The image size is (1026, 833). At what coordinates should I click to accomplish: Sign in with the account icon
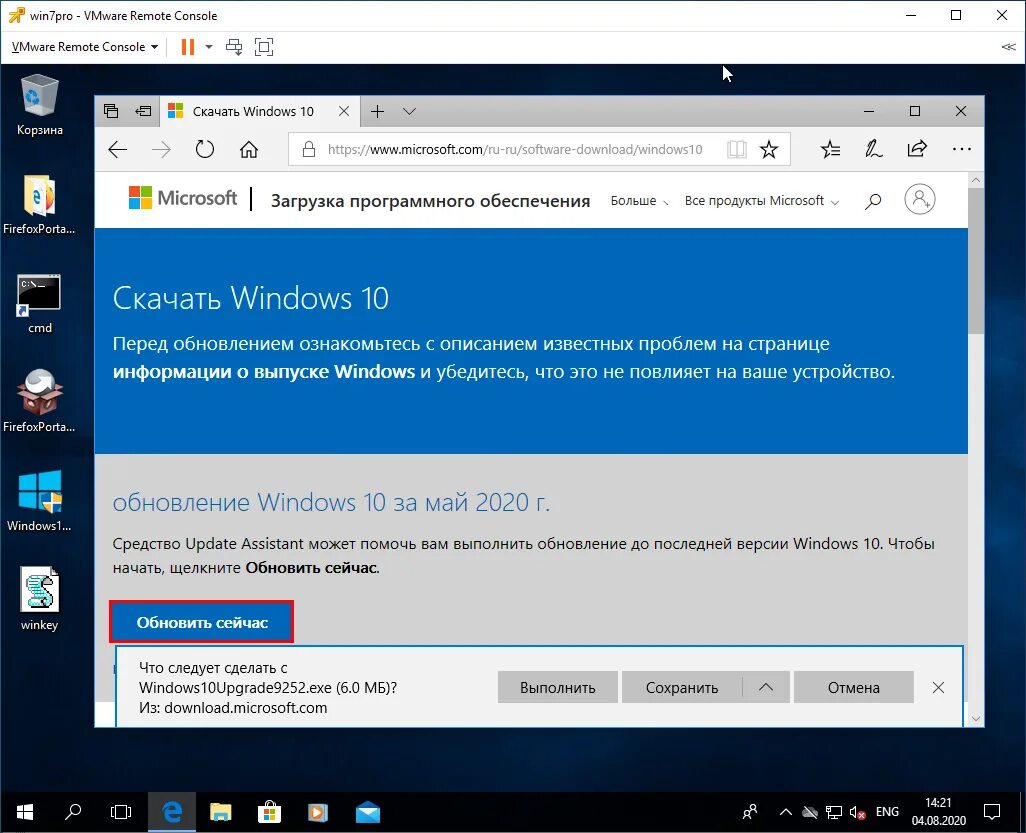(919, 199)
